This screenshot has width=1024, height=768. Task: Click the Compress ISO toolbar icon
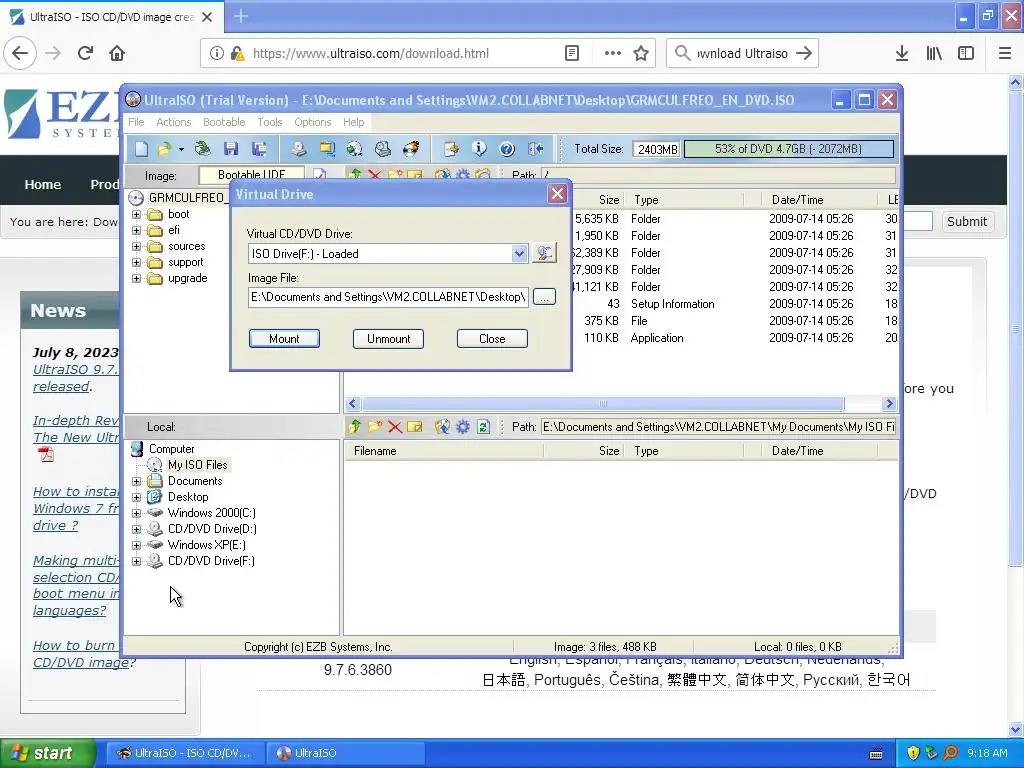coord(327,149)
